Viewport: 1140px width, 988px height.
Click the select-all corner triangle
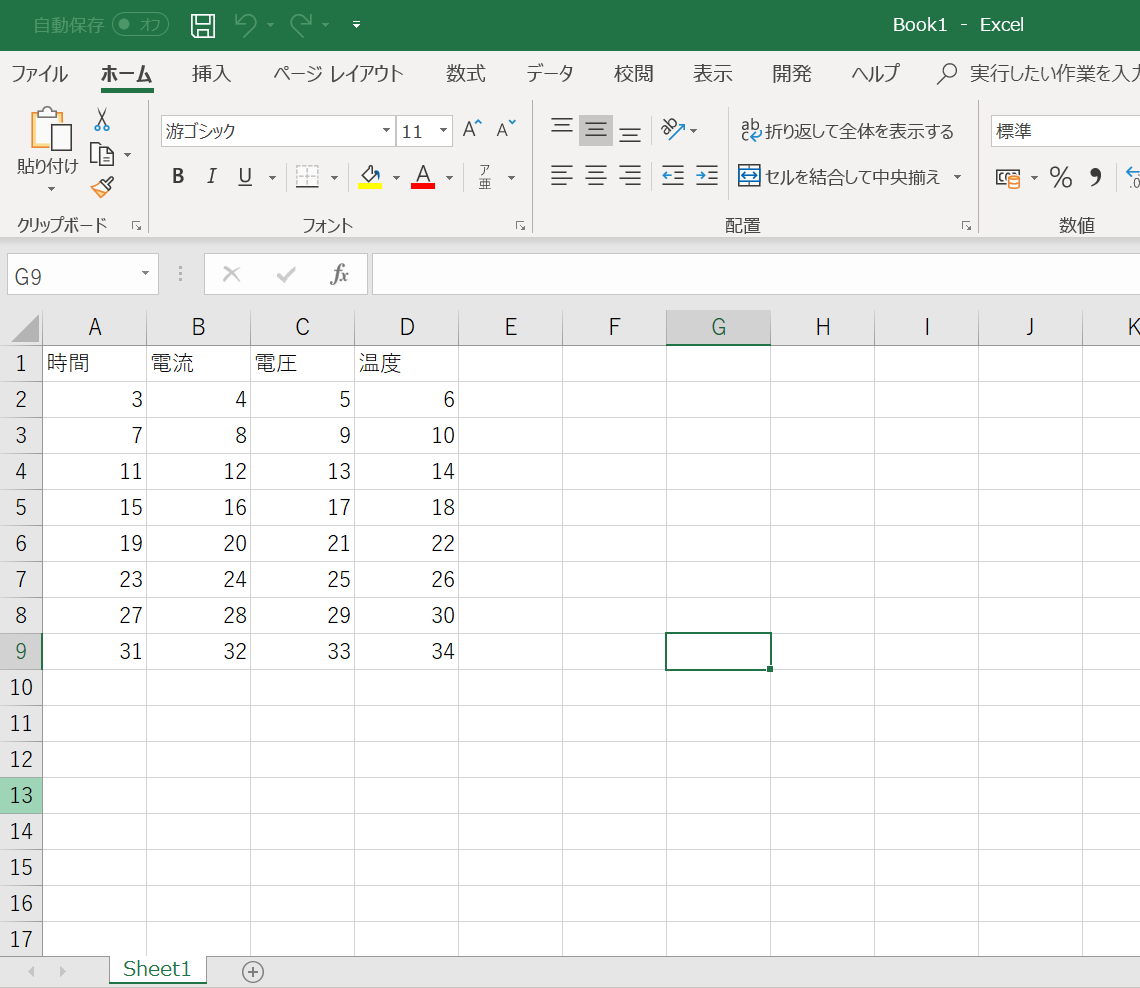[25, 328]
